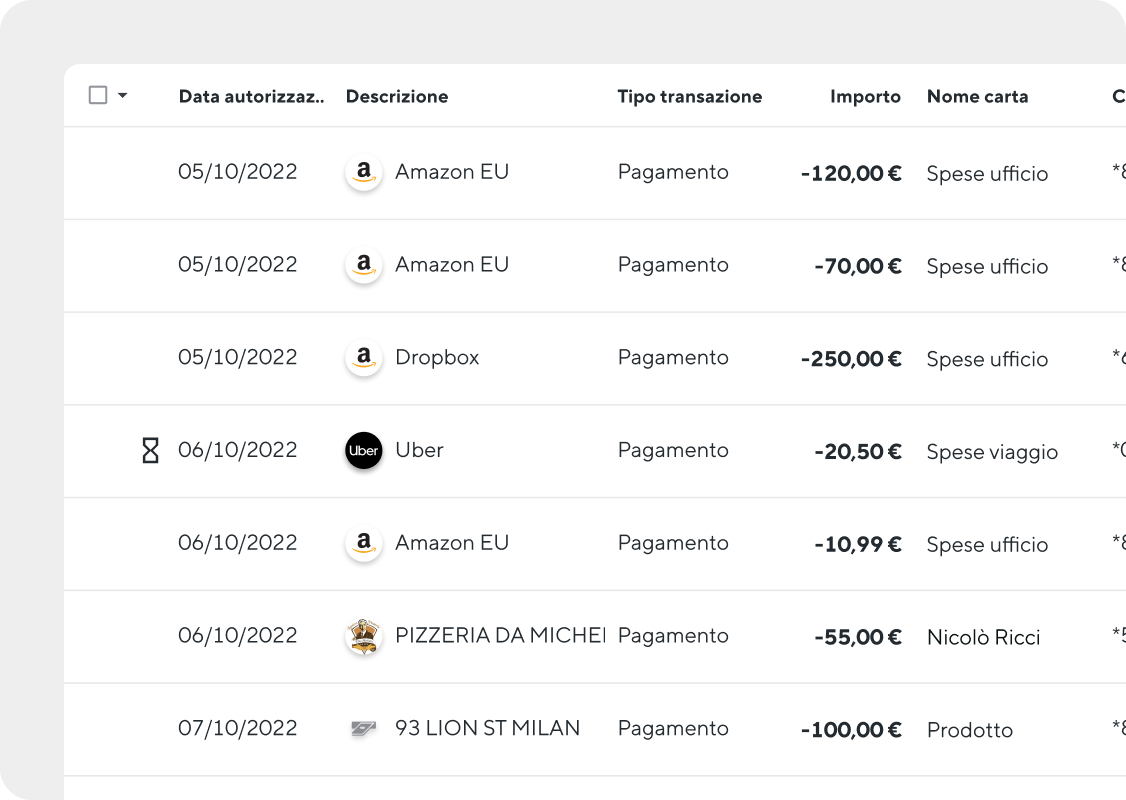
Task: Open the Uber transaction description
Action: 419,450
